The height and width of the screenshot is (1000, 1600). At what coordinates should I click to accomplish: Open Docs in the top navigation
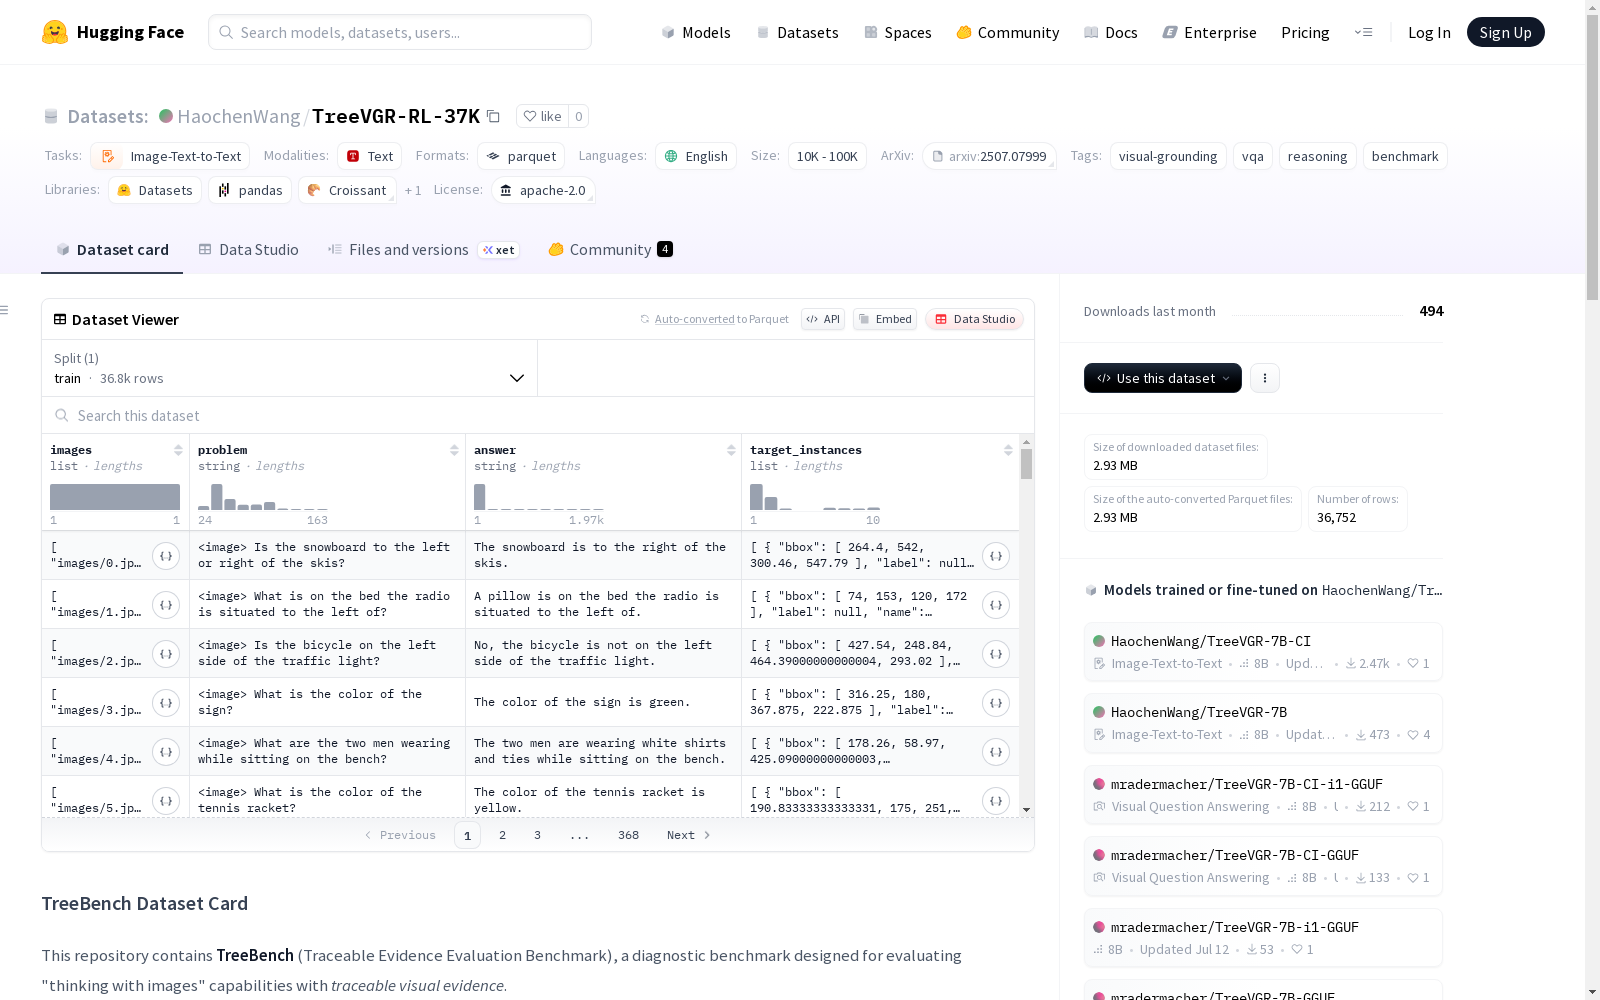tap(1111, 32)
